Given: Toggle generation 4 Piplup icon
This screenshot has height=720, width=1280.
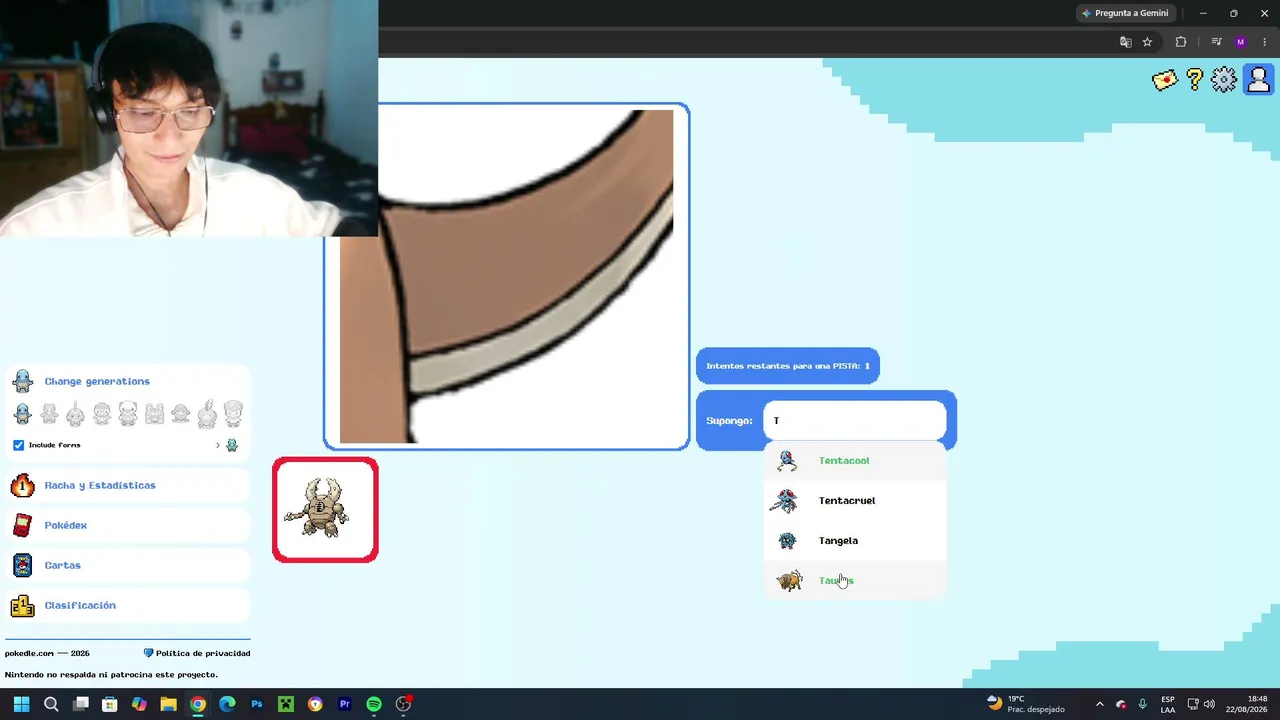Looking at the screenshot, I should (101, 414).
